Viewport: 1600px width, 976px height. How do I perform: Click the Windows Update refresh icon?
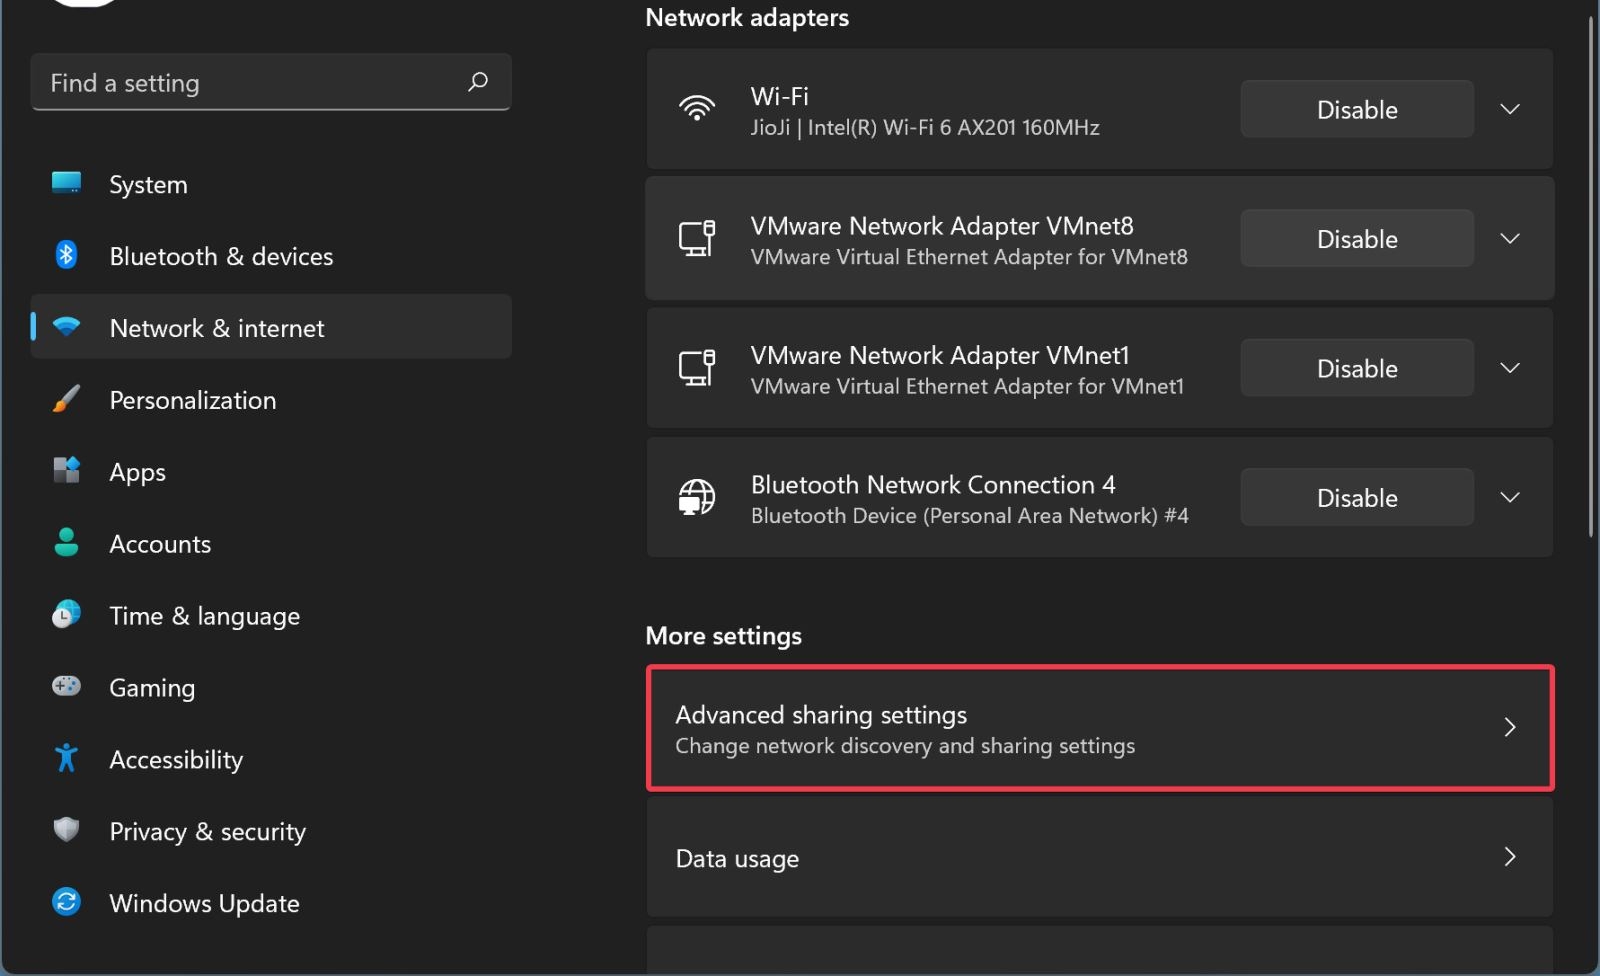pyautogui.click(x=66, y=902)
